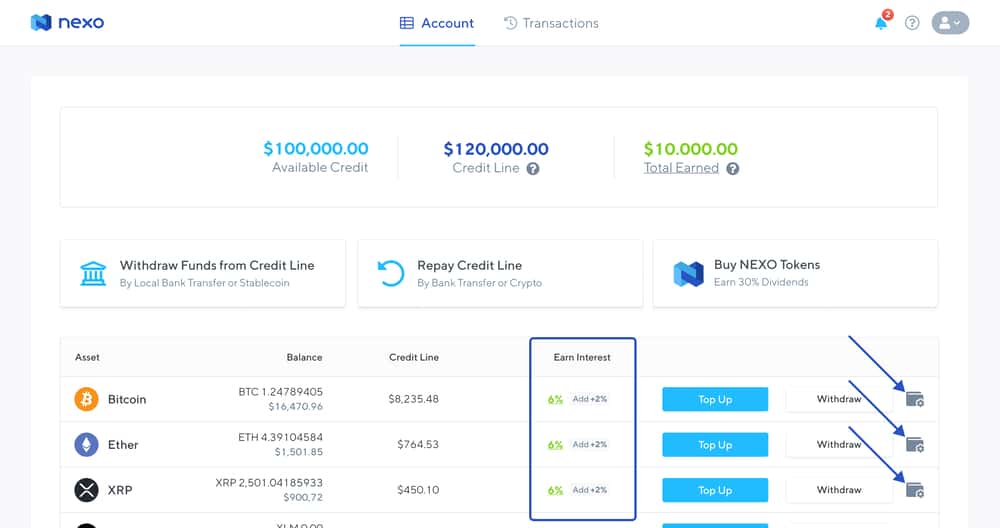Click the $16,470.96 Bitcoin dollar value
The width and height of the screenshot is (1000, 528).
(295, 406)
